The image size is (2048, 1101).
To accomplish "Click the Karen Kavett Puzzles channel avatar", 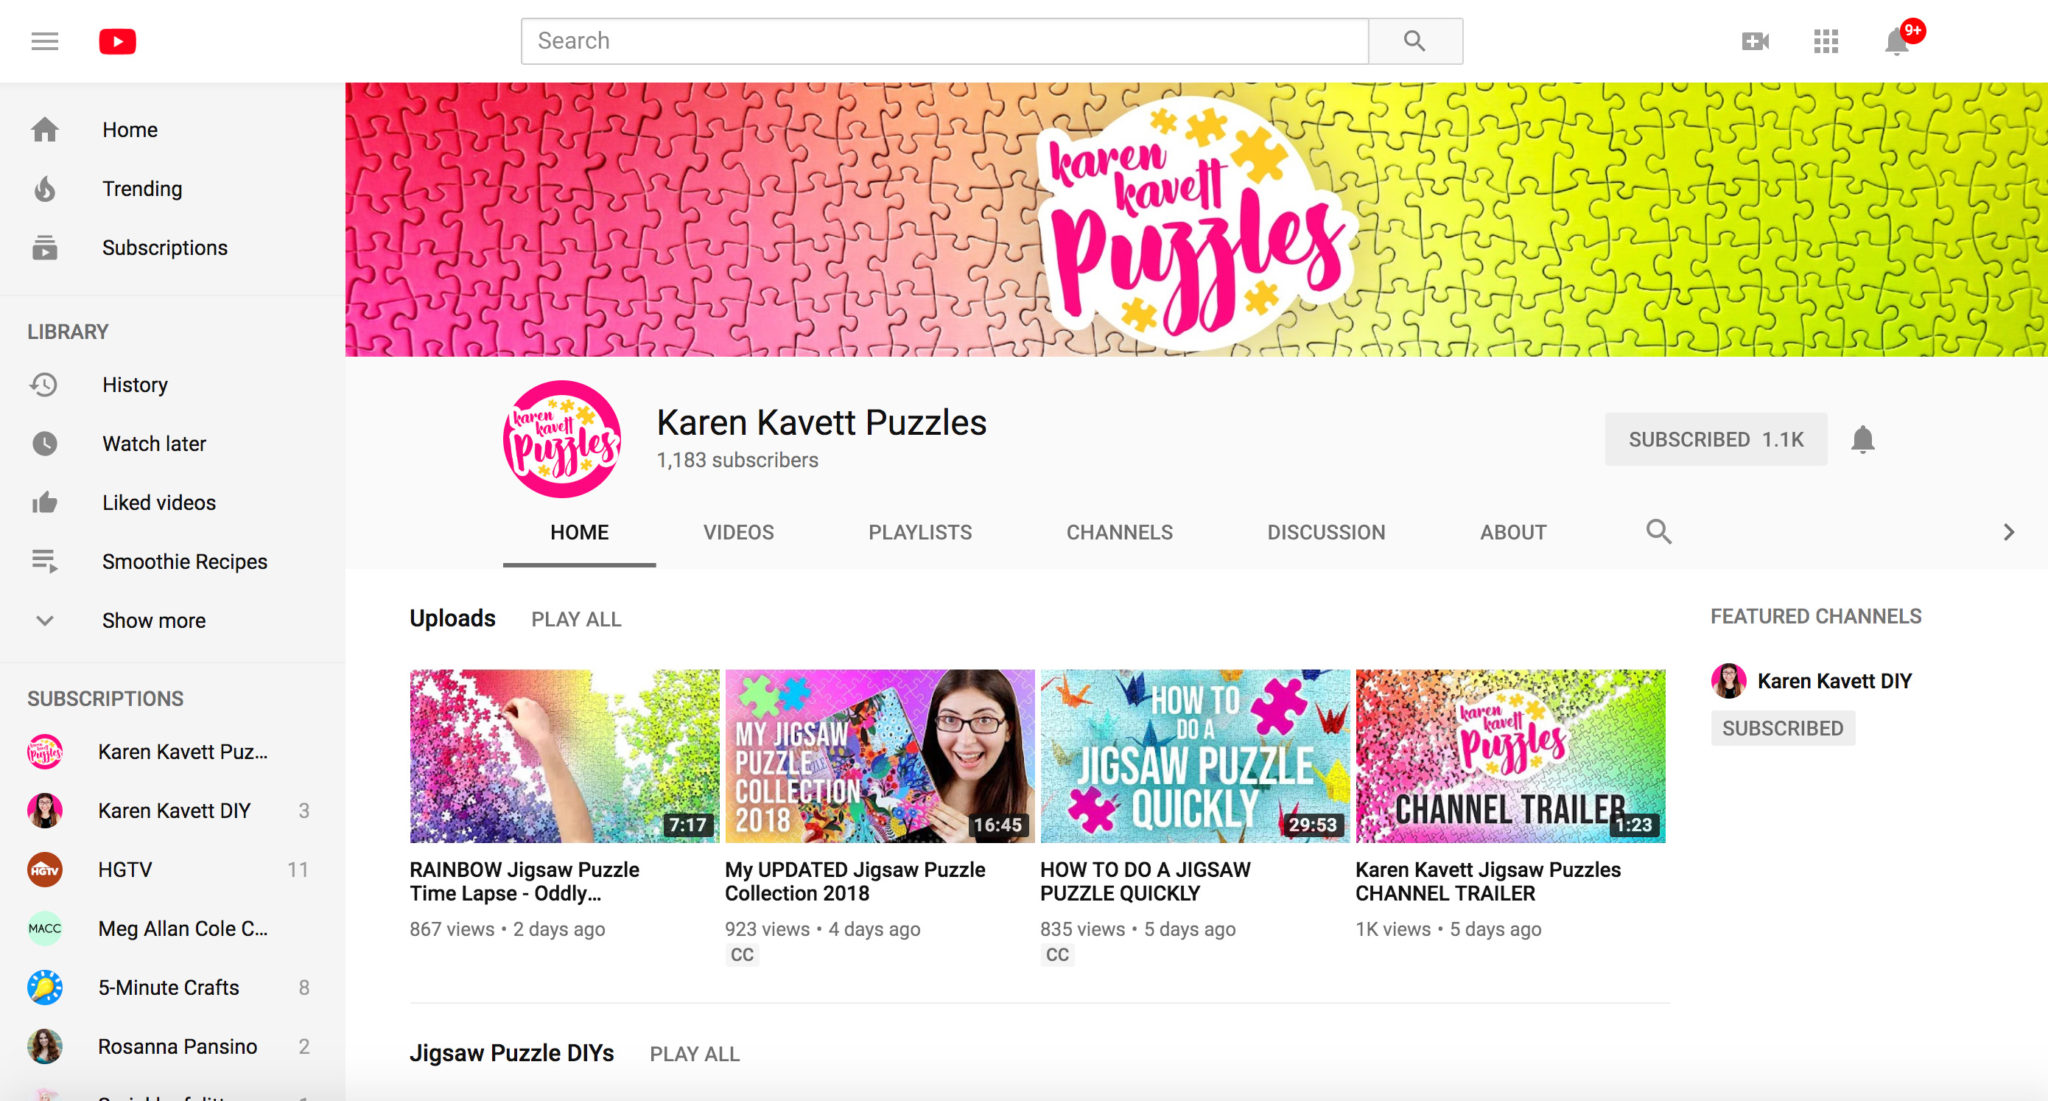I will (562, 439).
